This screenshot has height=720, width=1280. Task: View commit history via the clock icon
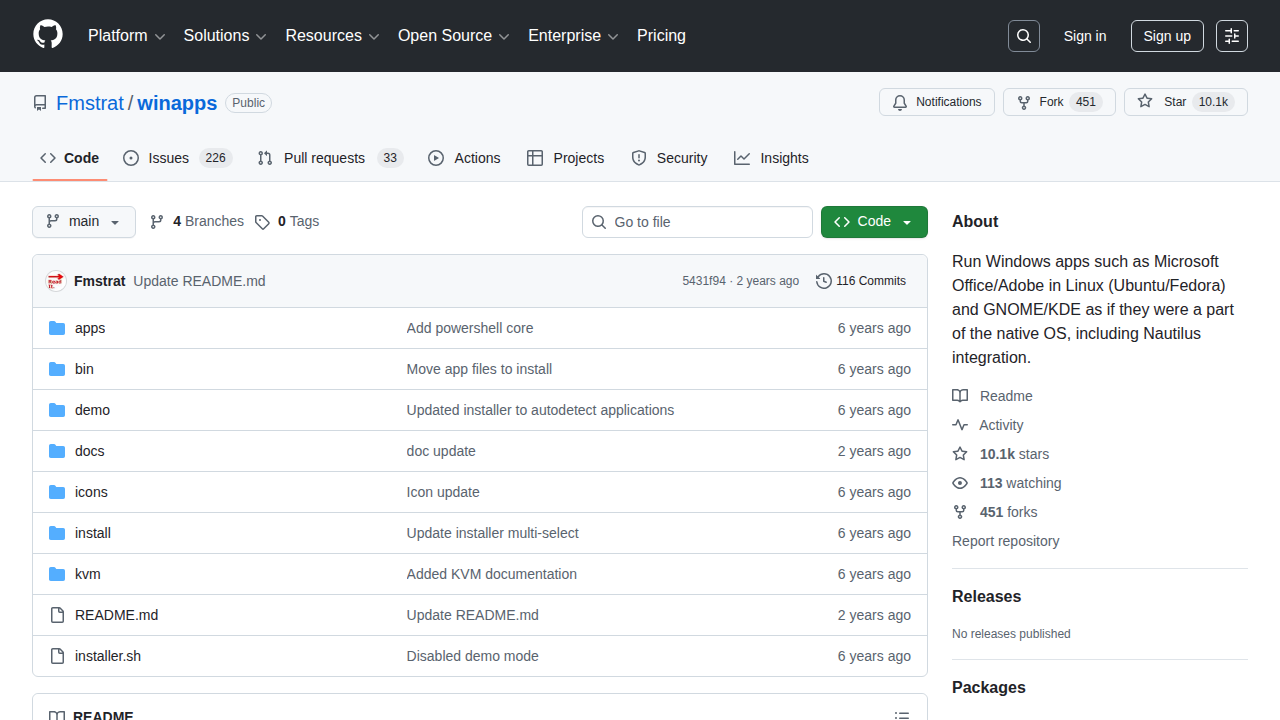click(823, 281)
